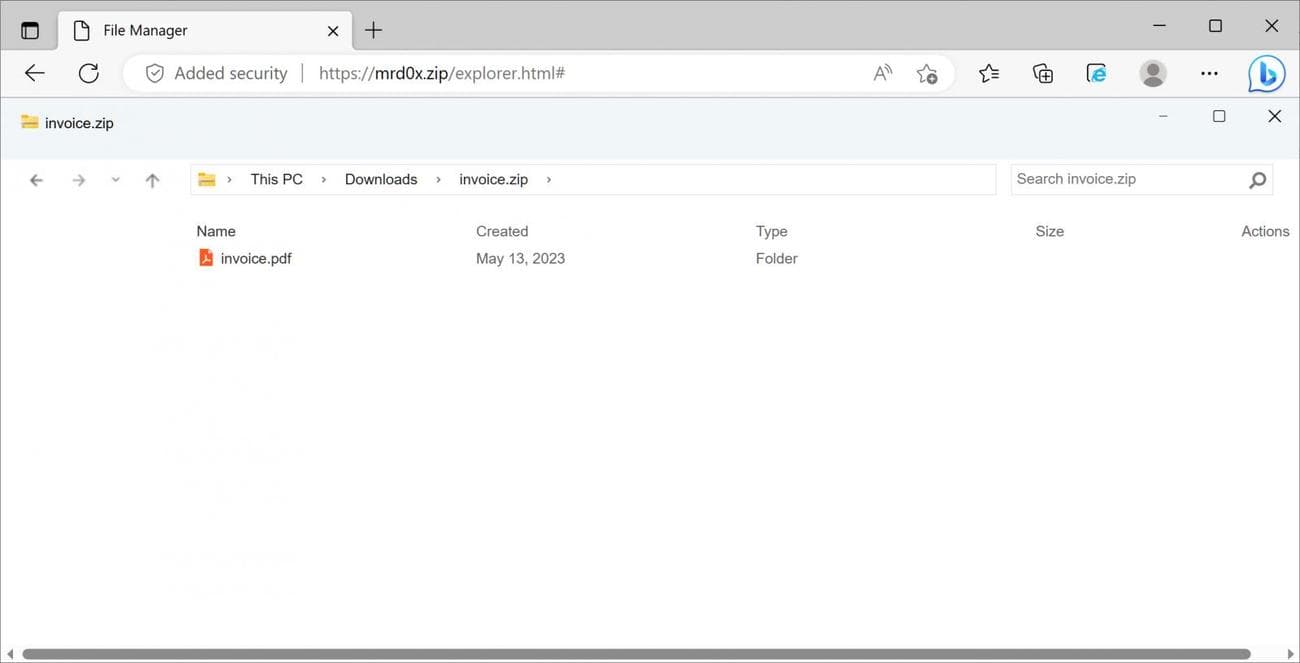Add this page to favorites
1300x663 pixels.
(927, 72)
